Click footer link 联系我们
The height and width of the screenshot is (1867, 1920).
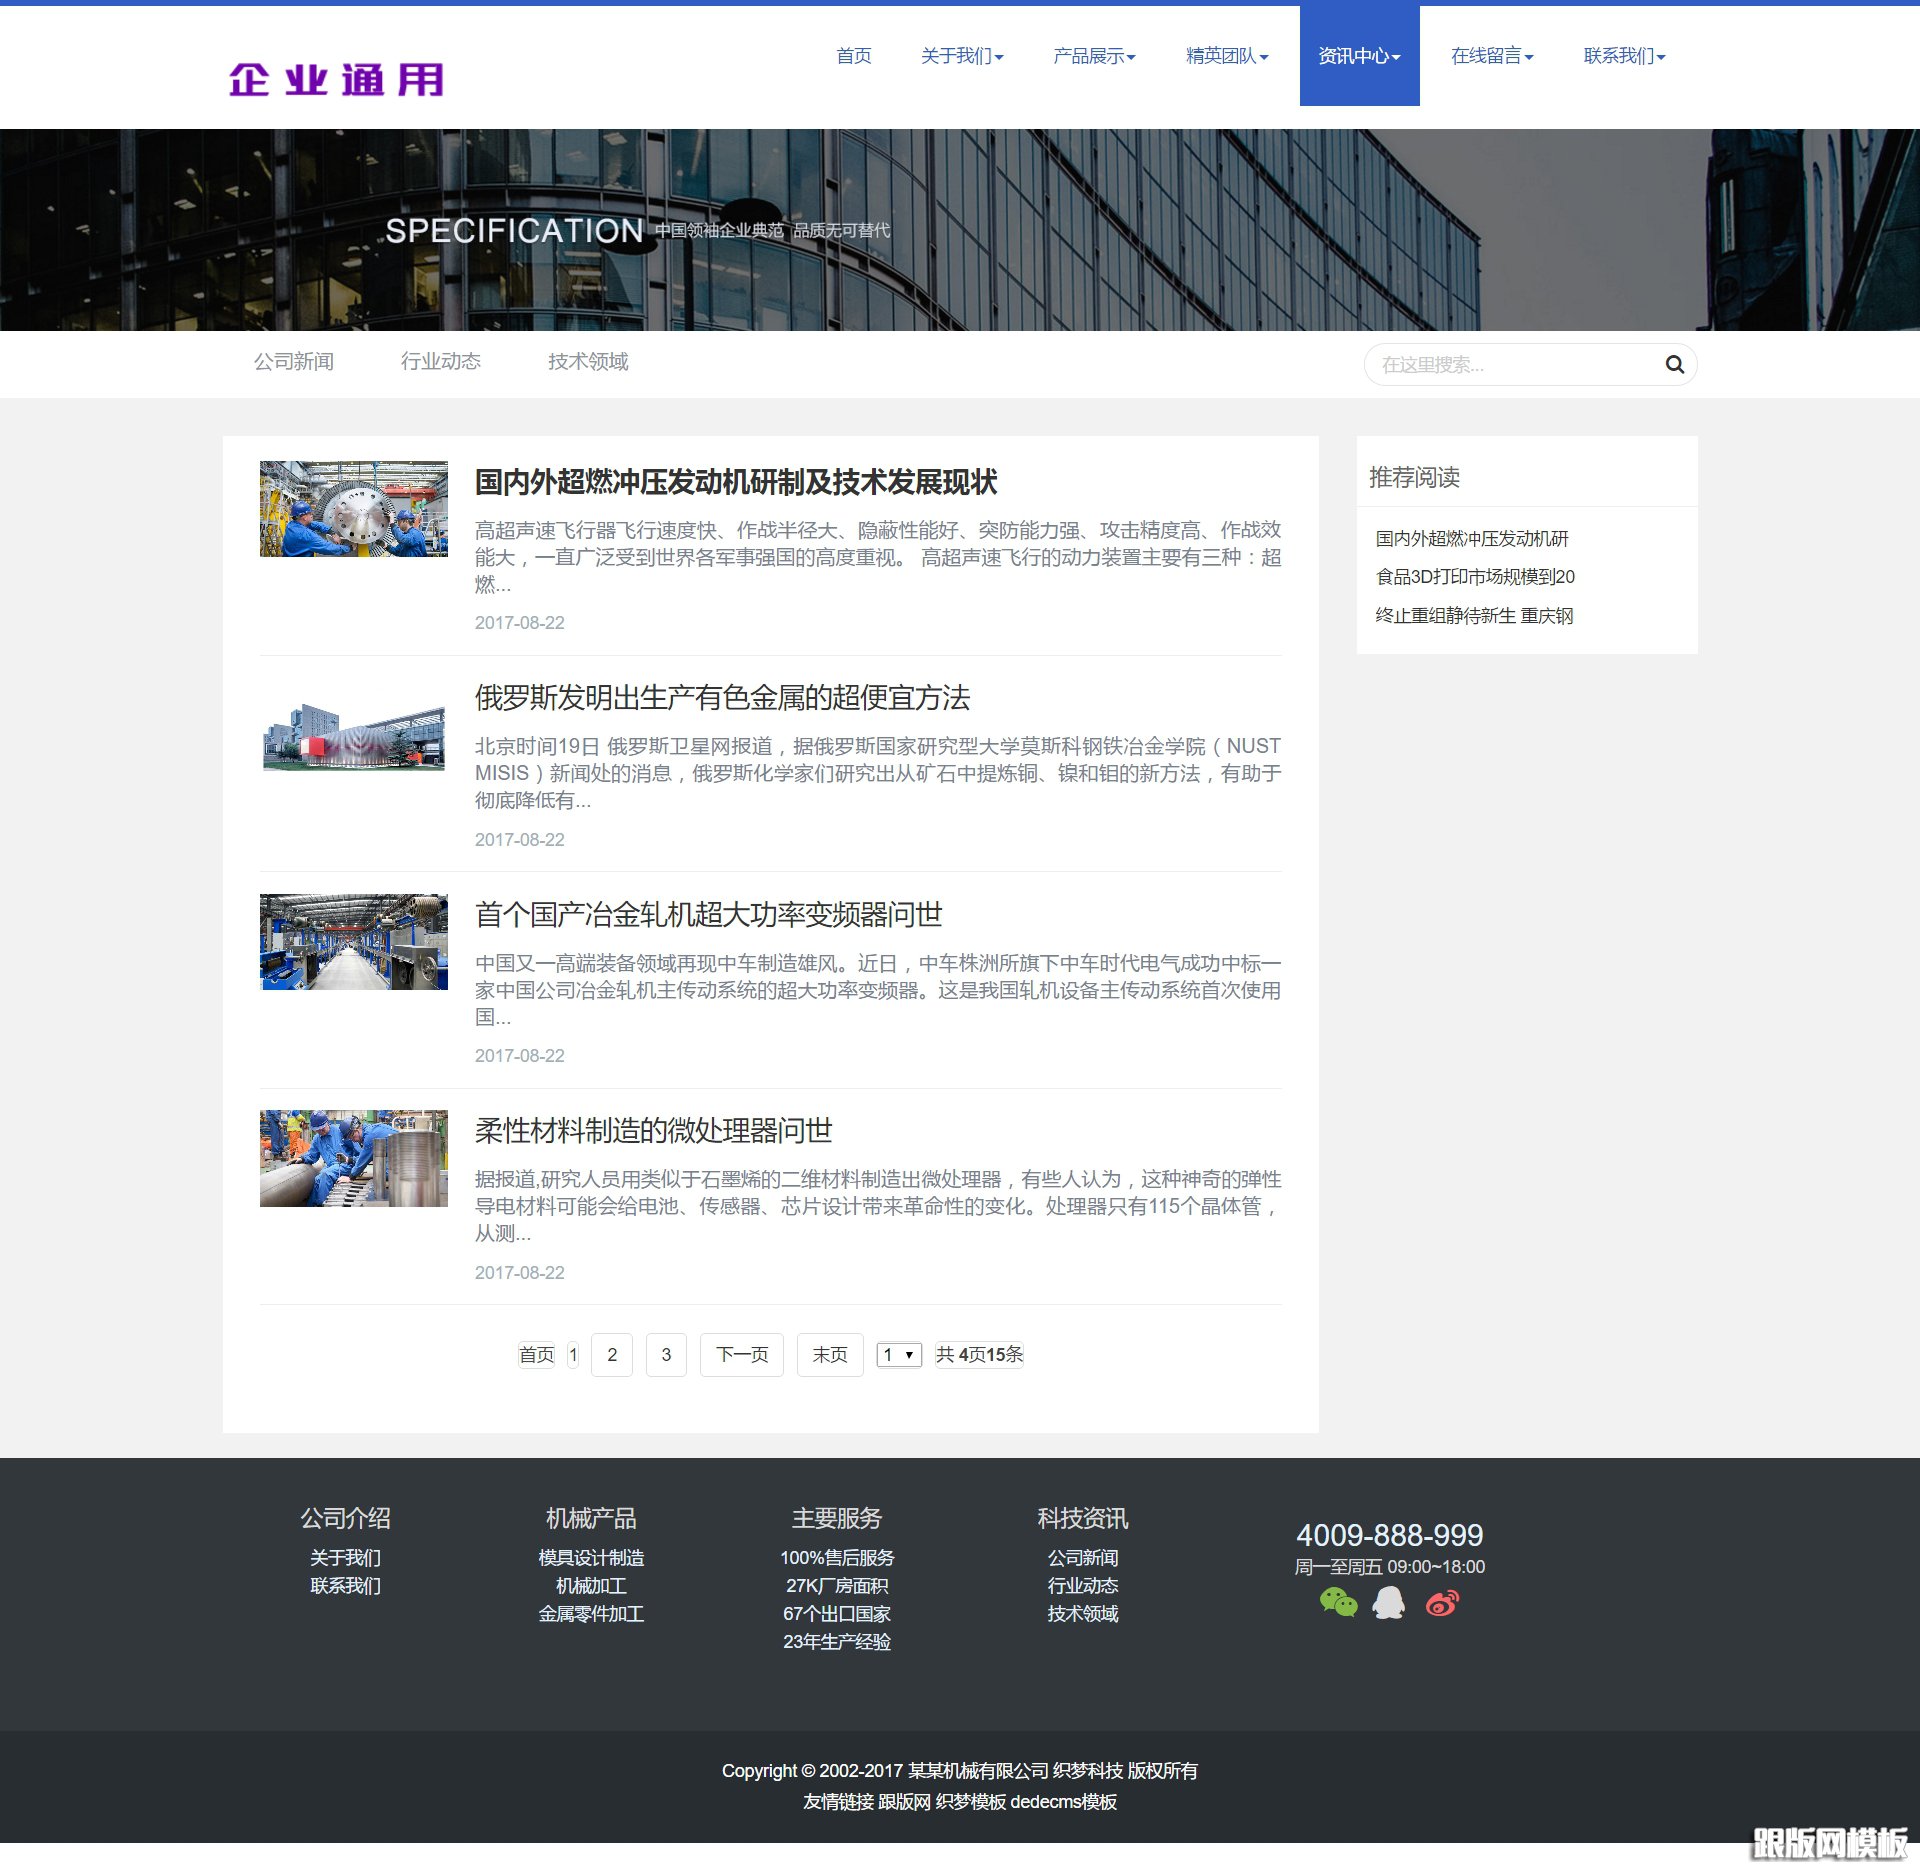point(345,1586)
